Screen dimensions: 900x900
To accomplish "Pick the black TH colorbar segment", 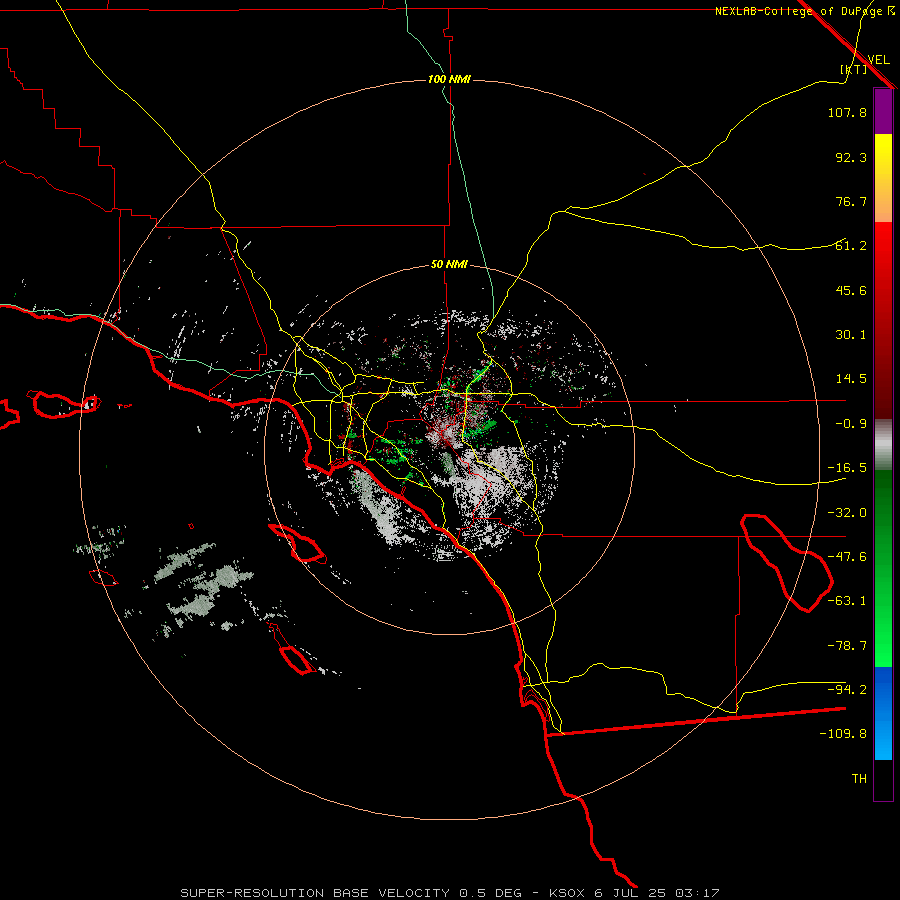I will click(883, 780).
